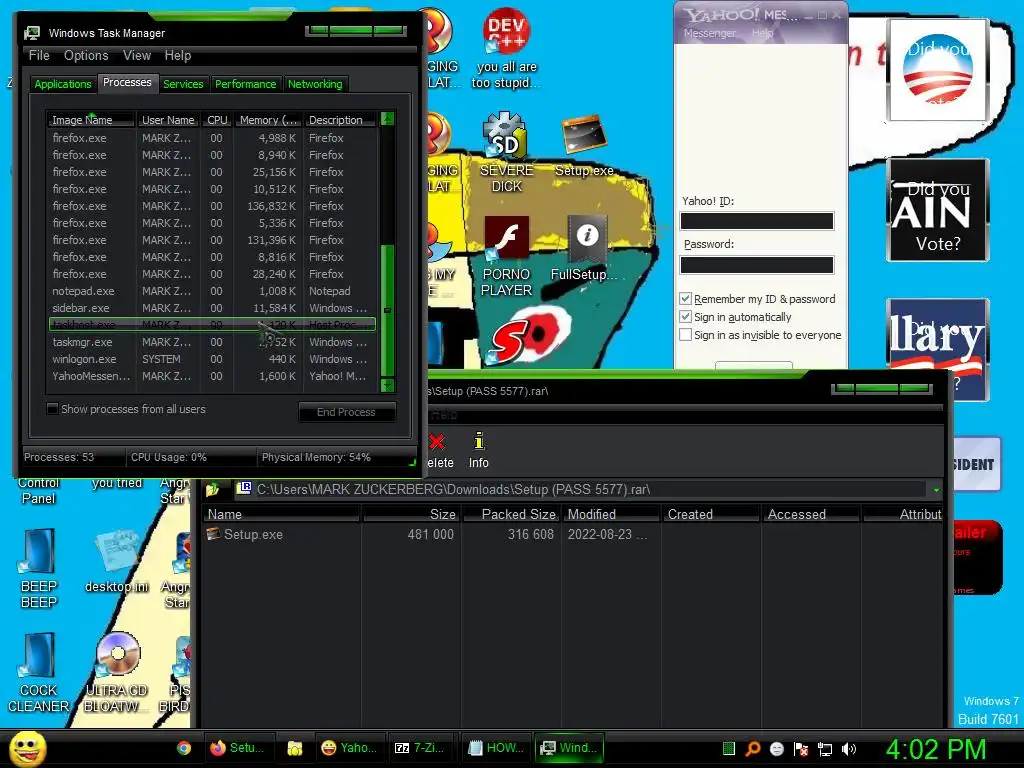Click the up-folder icon beside 7-Zip path
The height and width of the screenshot is (768, 1024).
[212, 489]
